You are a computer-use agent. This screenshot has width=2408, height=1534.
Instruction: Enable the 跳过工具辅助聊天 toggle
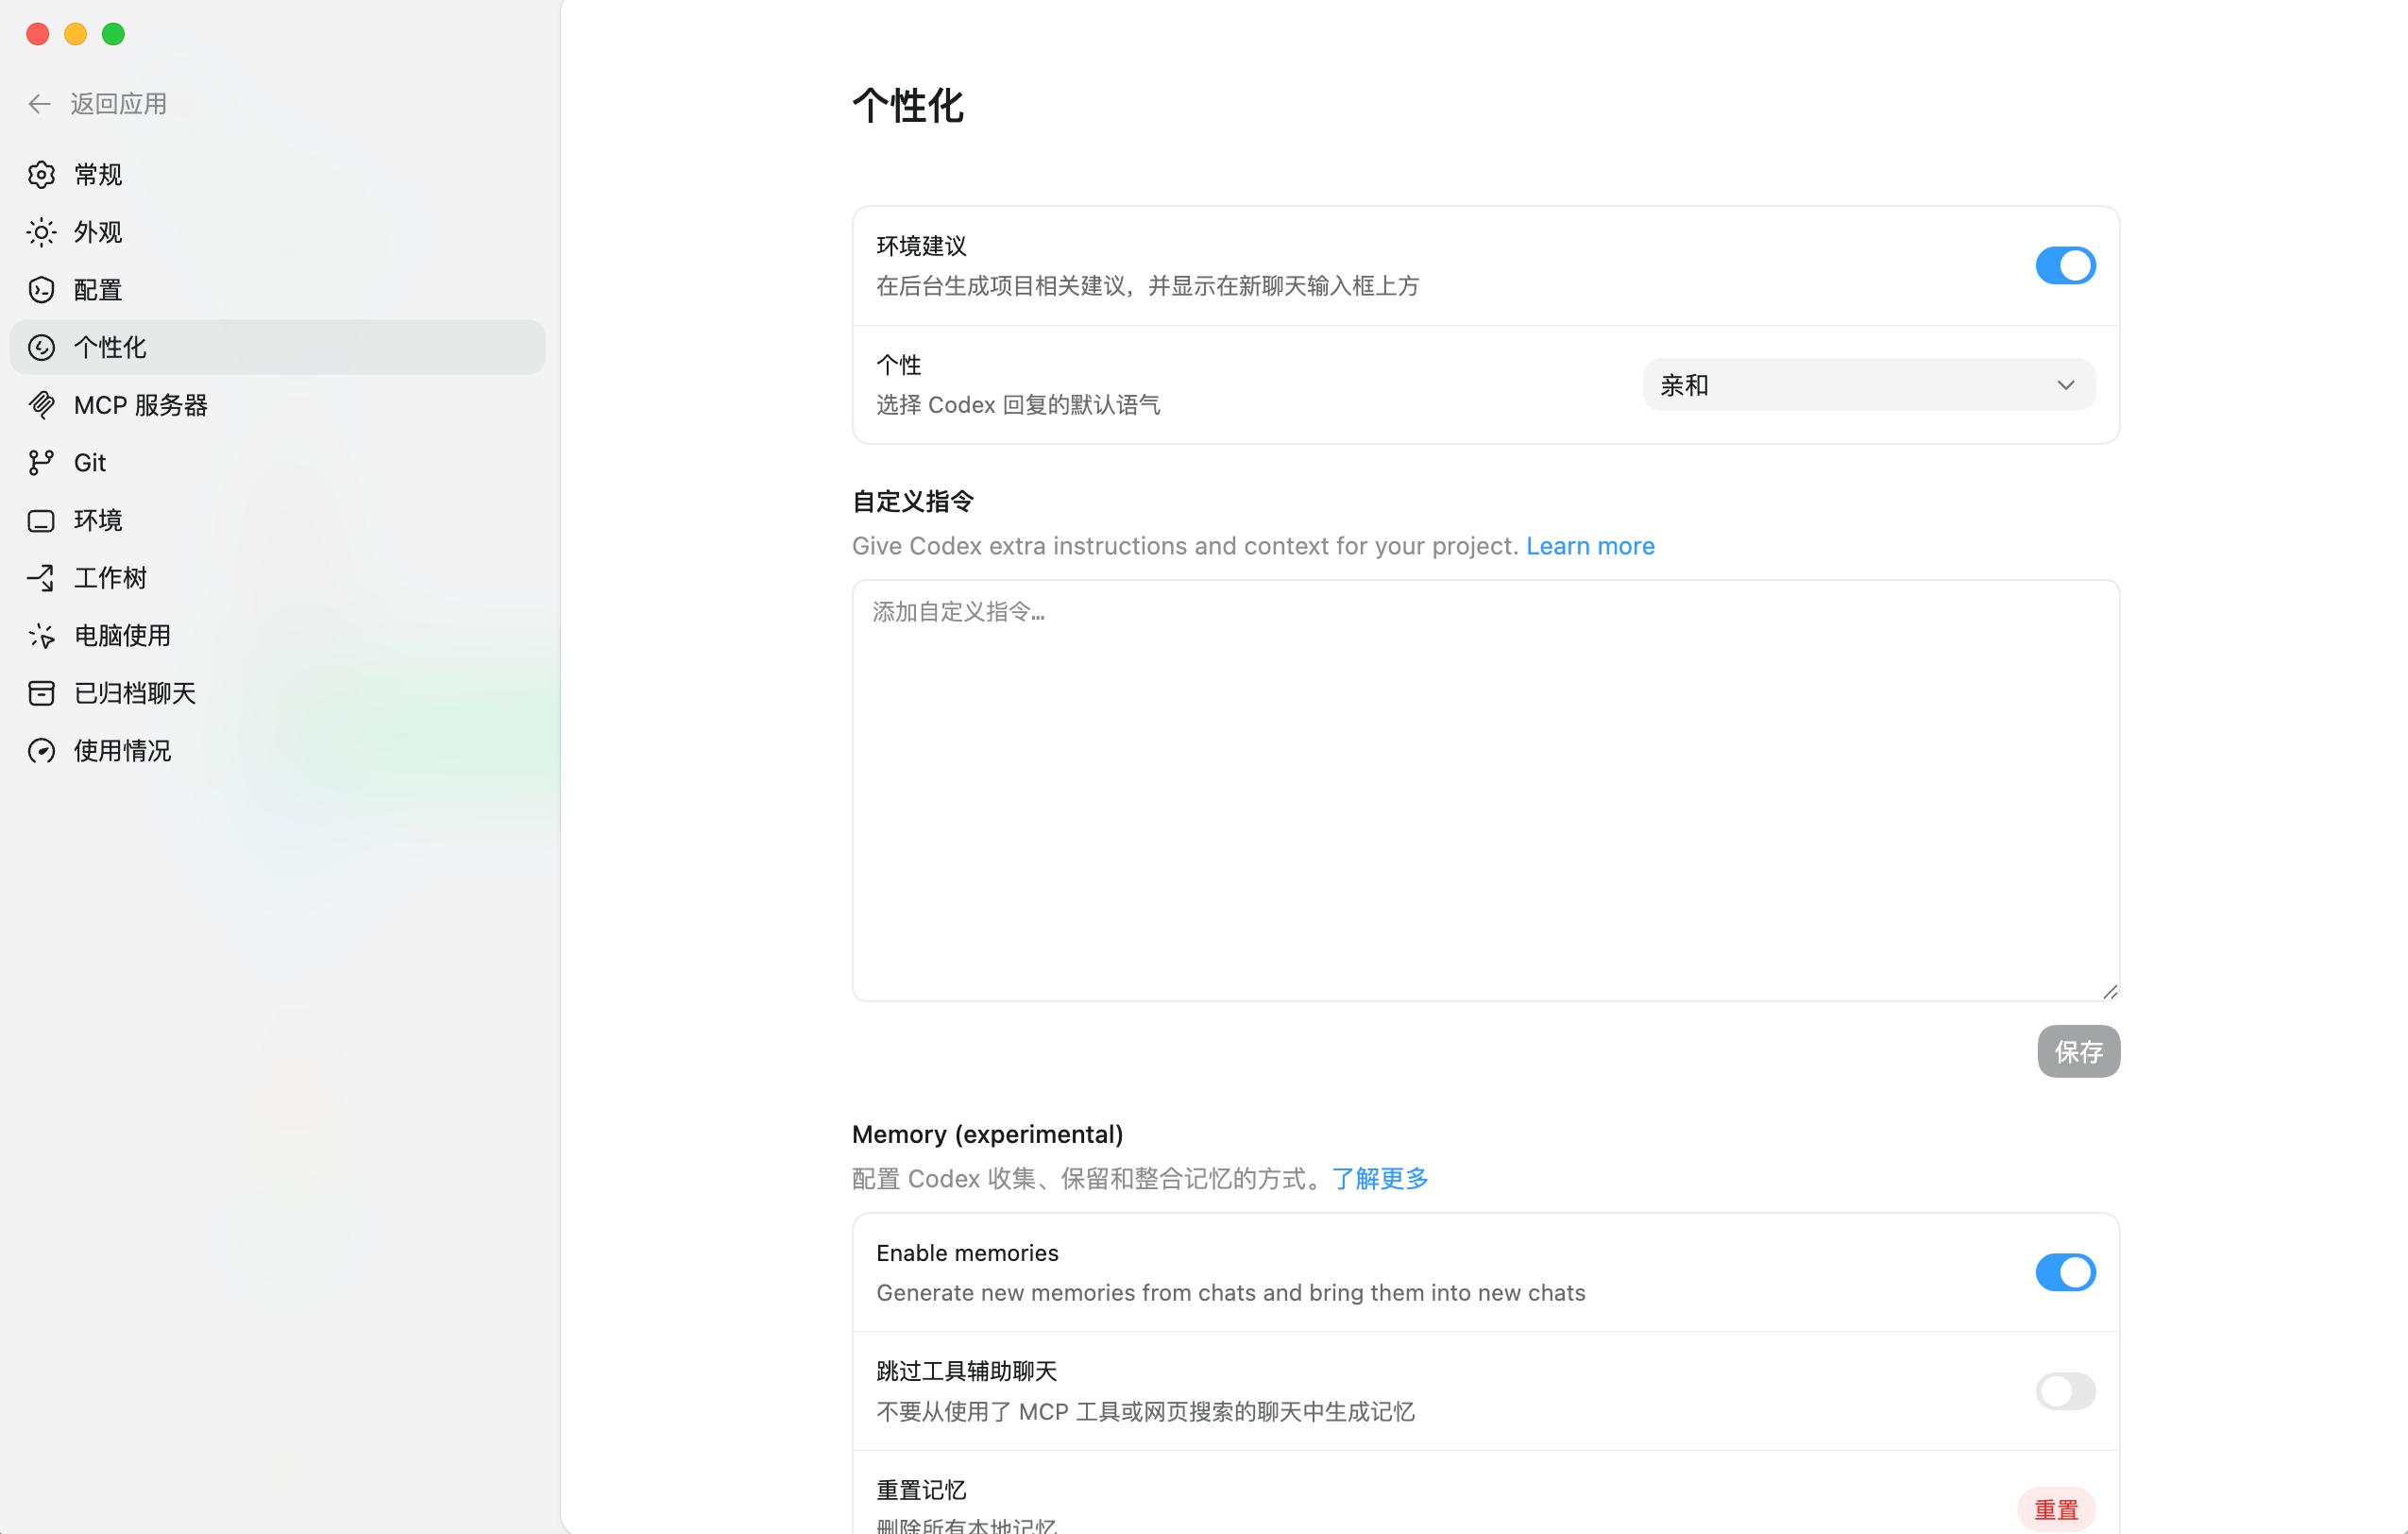tap(2064, 1391)
